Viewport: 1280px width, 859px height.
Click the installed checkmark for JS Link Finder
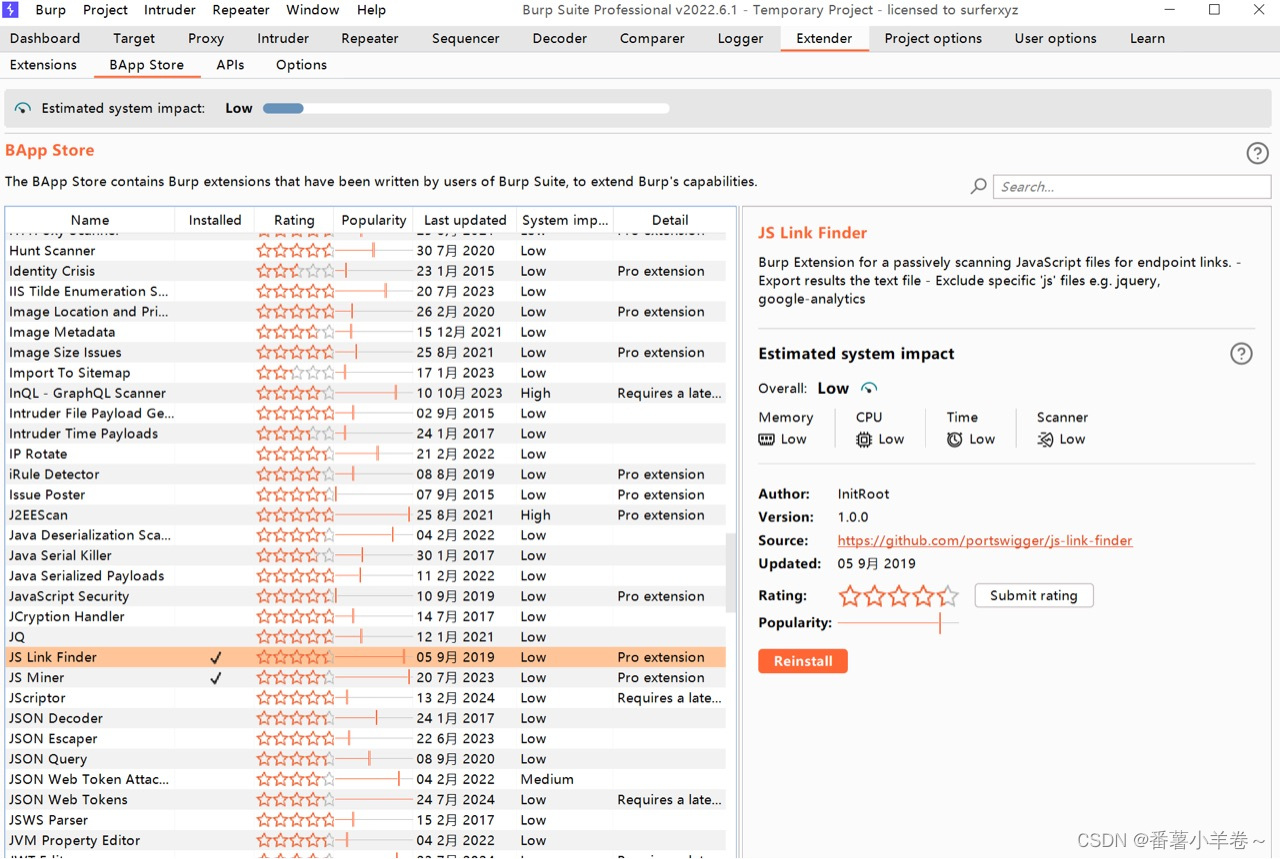[x=215, y=657]
